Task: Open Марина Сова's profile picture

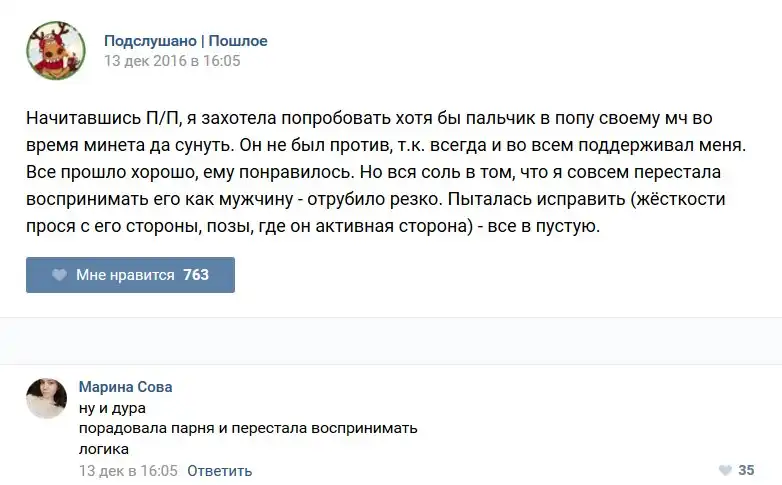Action: 46,398
